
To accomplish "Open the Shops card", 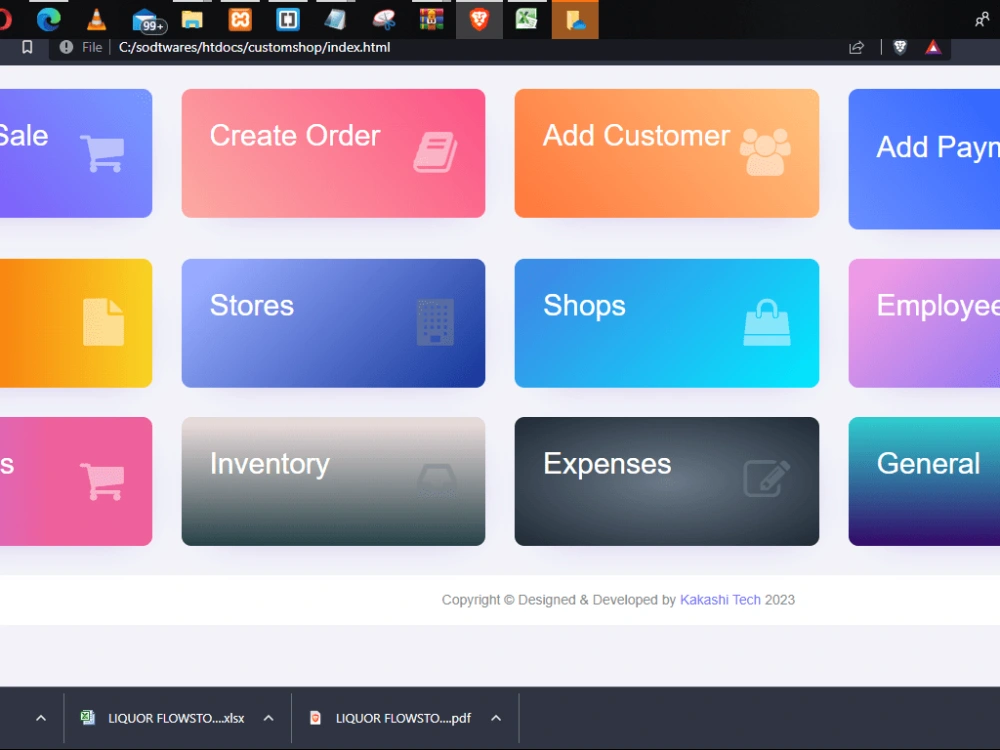I will (x=666, y=323).
